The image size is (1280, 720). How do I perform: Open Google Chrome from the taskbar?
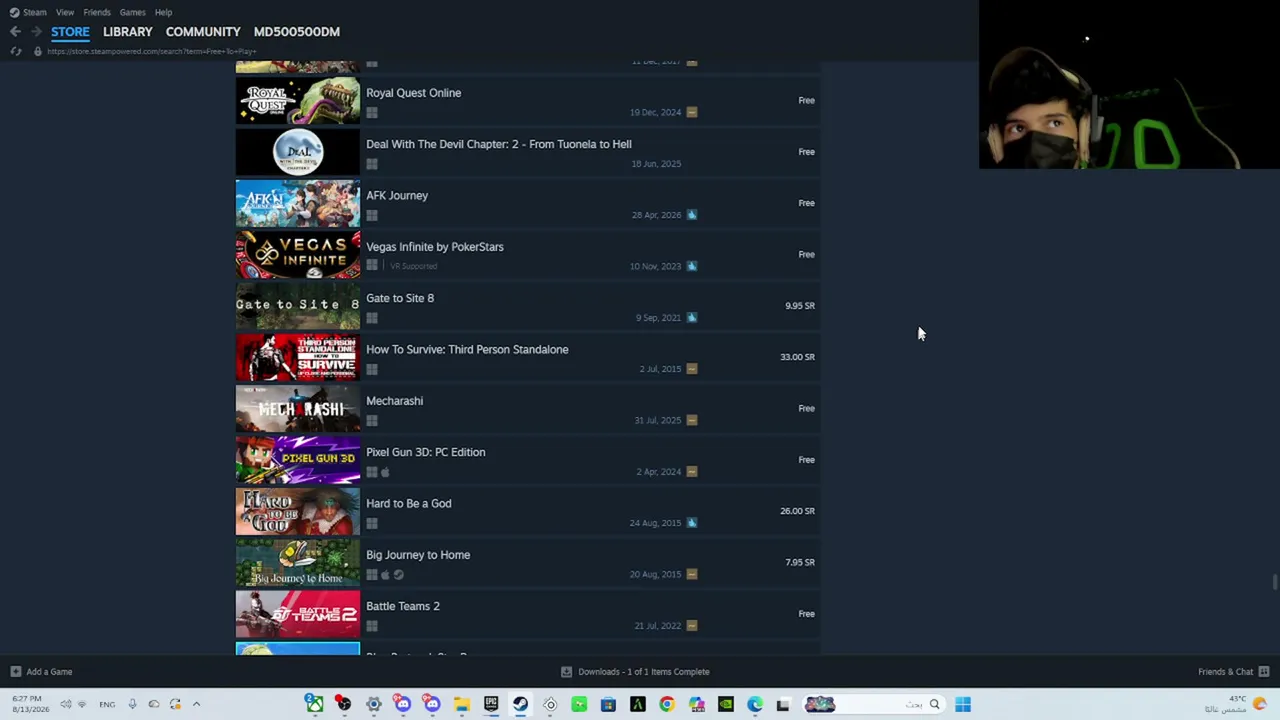pyautogui.click(x=667, y=705)
